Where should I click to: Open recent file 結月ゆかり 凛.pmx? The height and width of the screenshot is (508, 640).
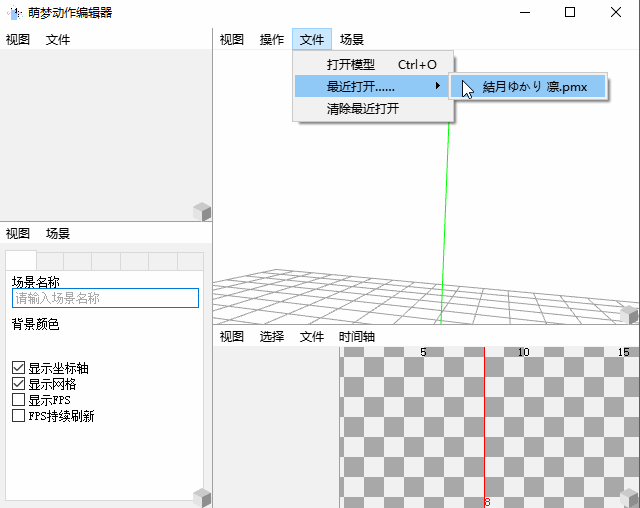528,87
